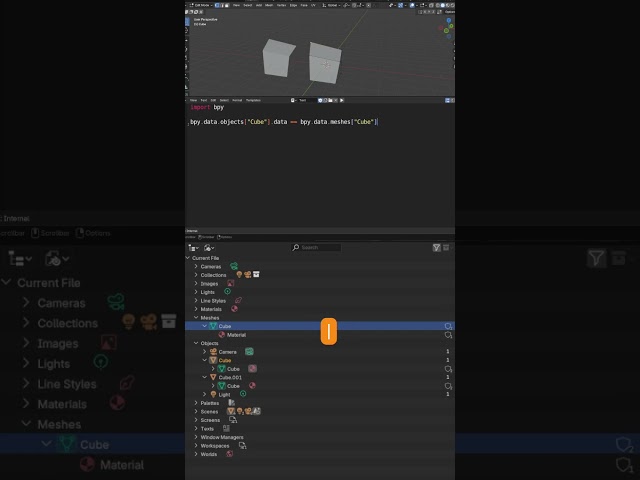Click the 'import bpy' code line
The image size is (640, 480).
(x=207, y=107)
